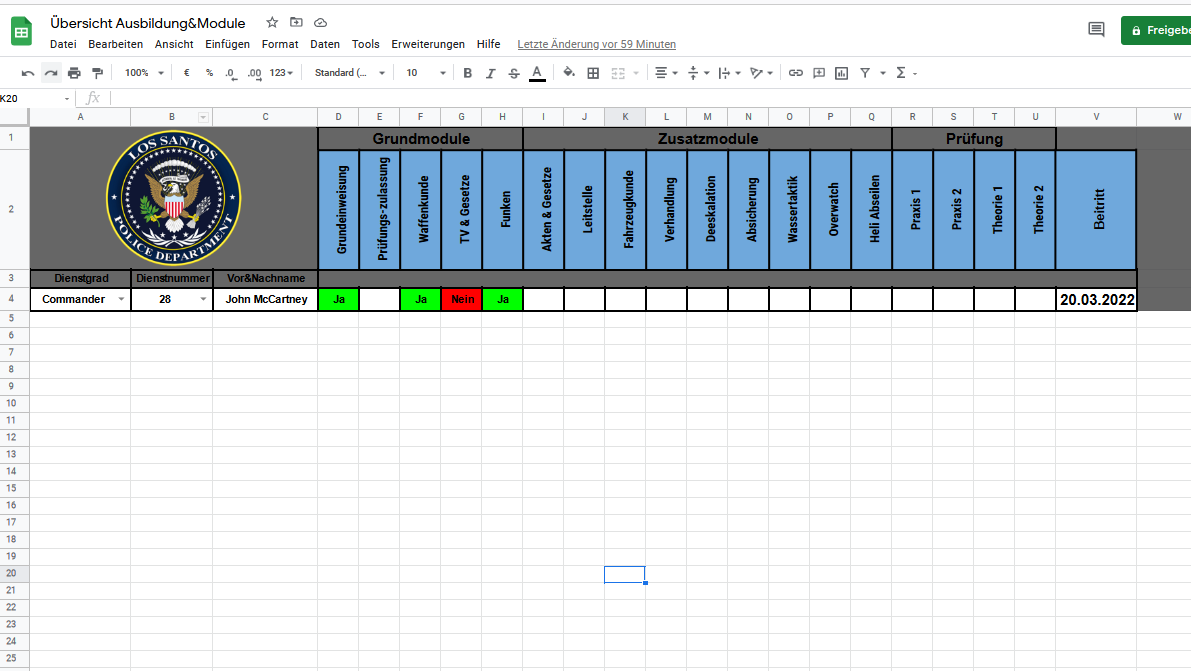
Task: Open the Bearbeiten menu
Action: 115,44
